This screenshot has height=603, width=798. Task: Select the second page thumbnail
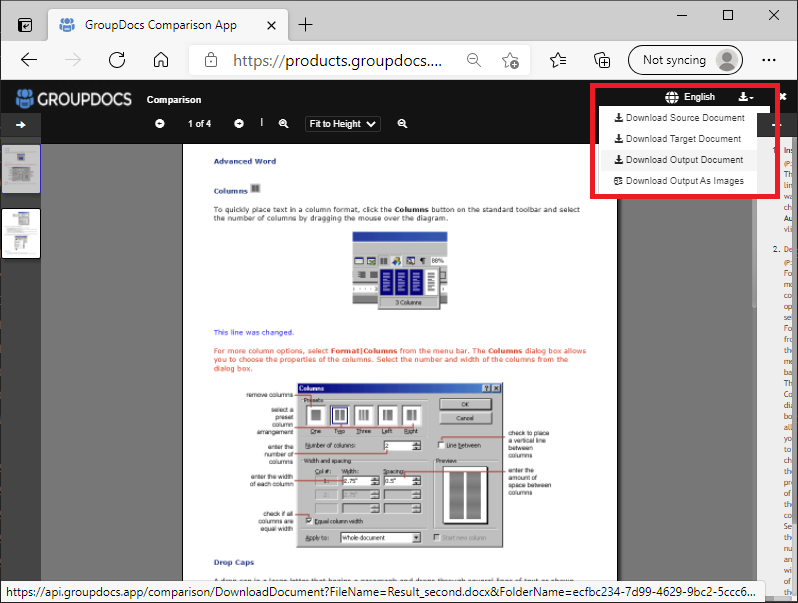pyautogui.click(x=21, y=233)
